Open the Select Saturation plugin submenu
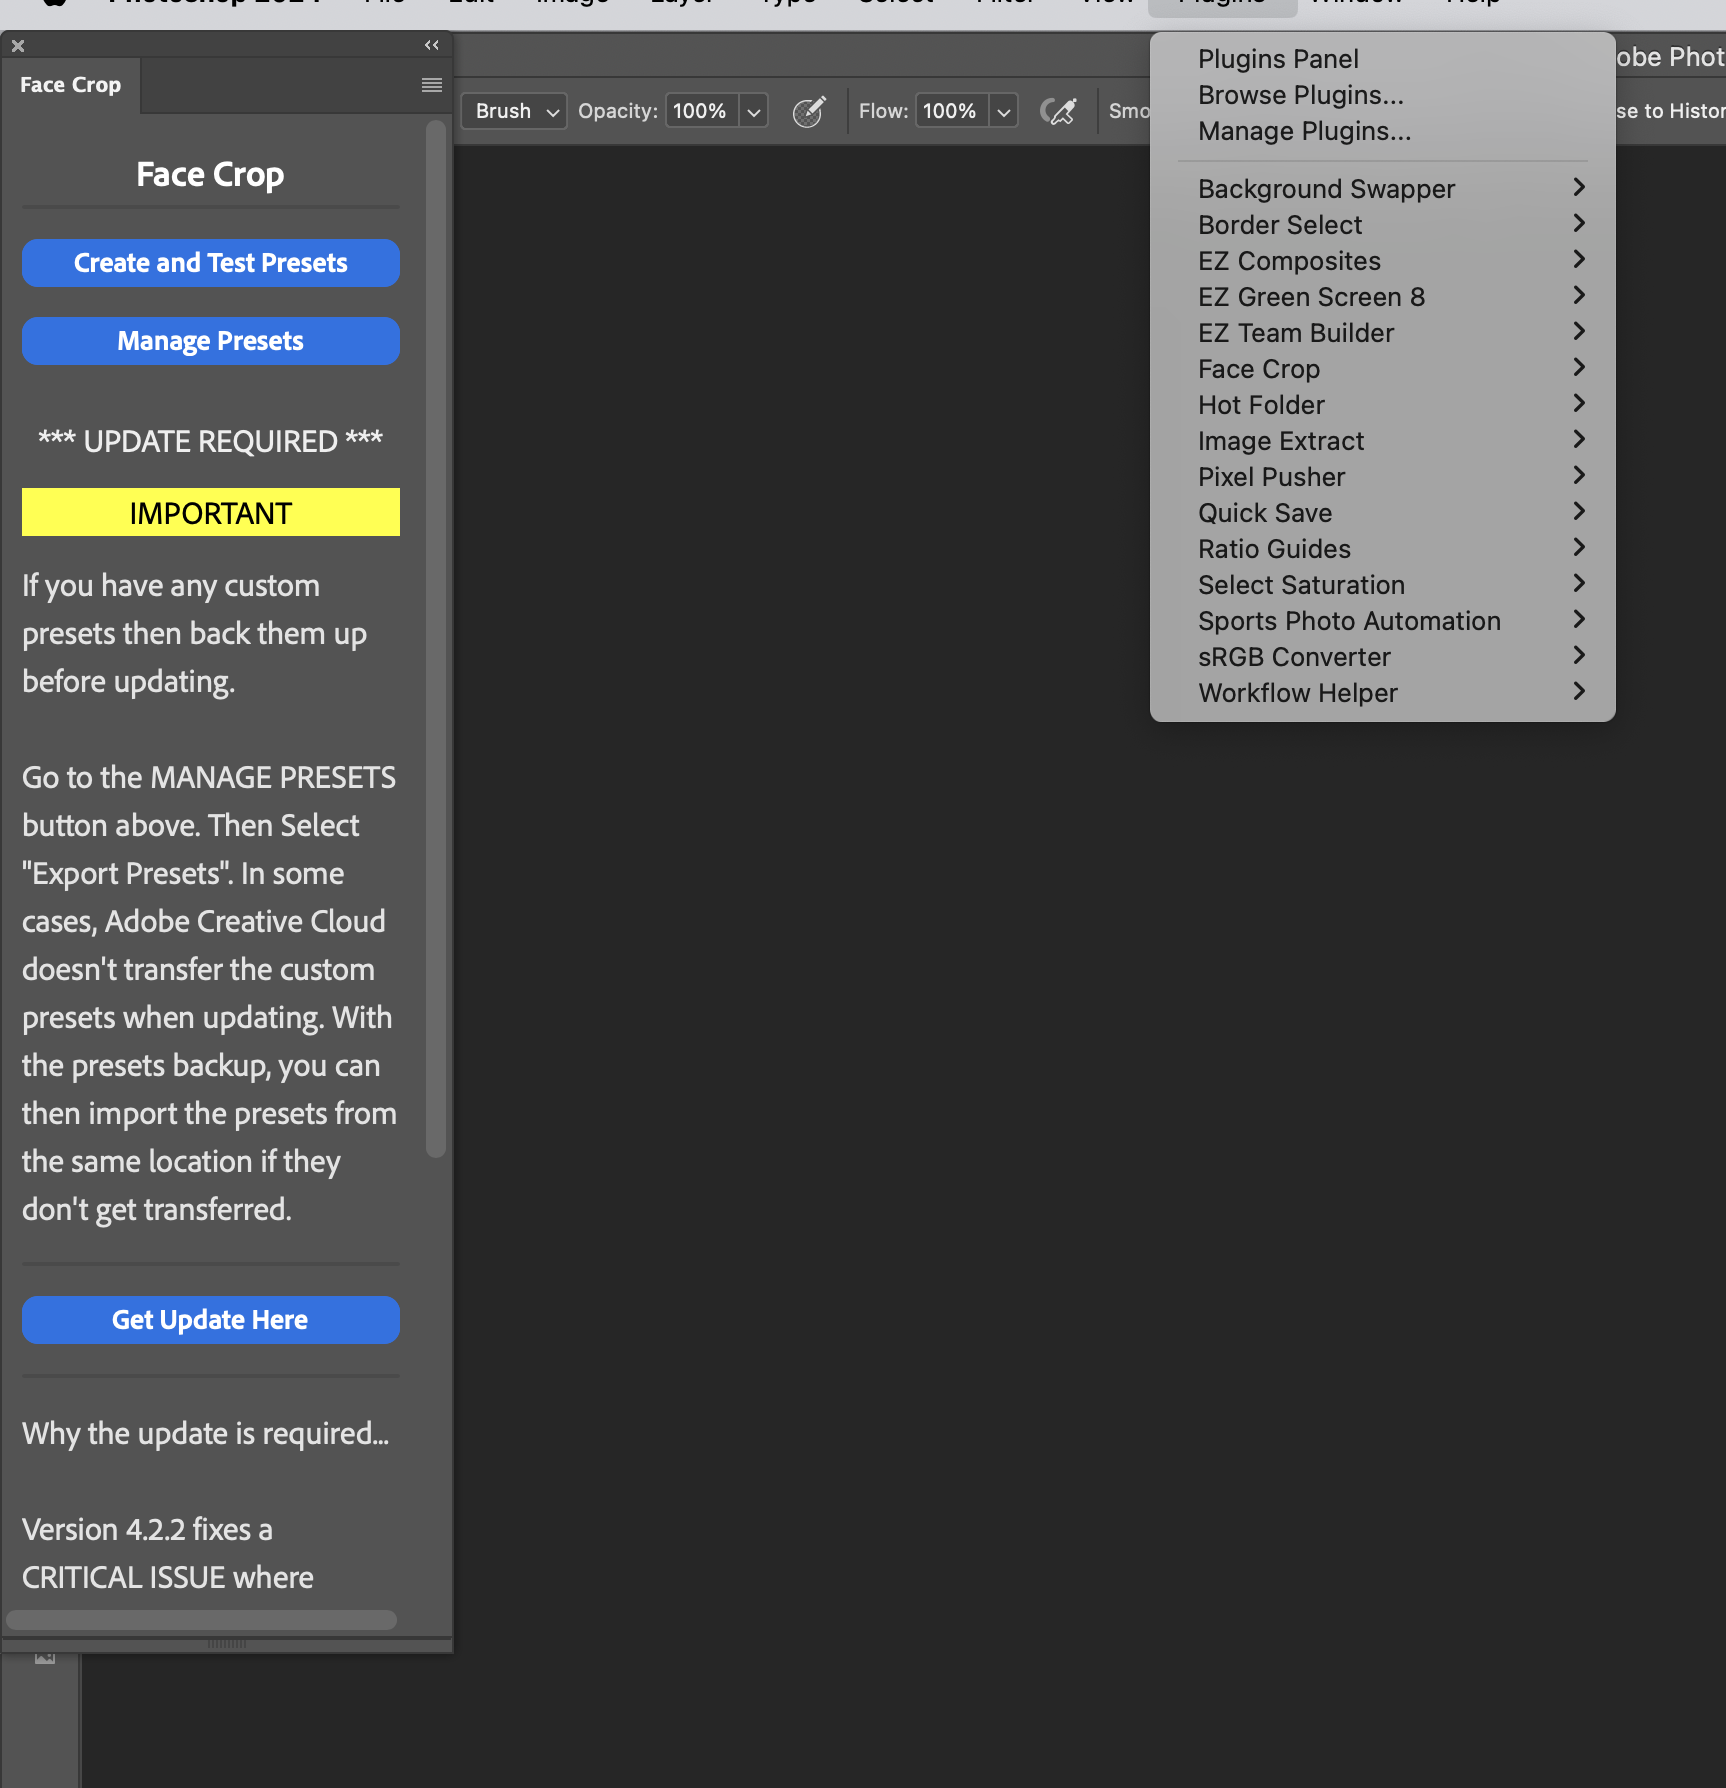 point(1382,585)
